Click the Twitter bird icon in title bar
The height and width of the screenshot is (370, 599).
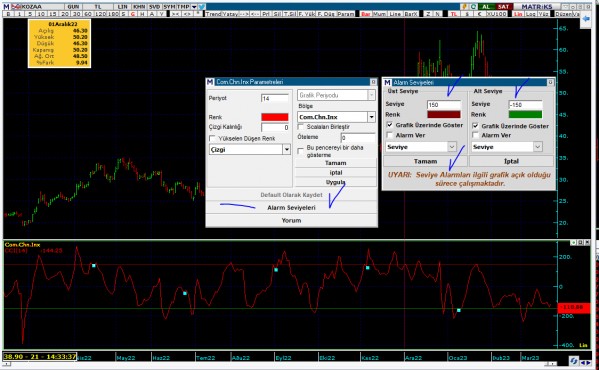(x=202, y=7)
